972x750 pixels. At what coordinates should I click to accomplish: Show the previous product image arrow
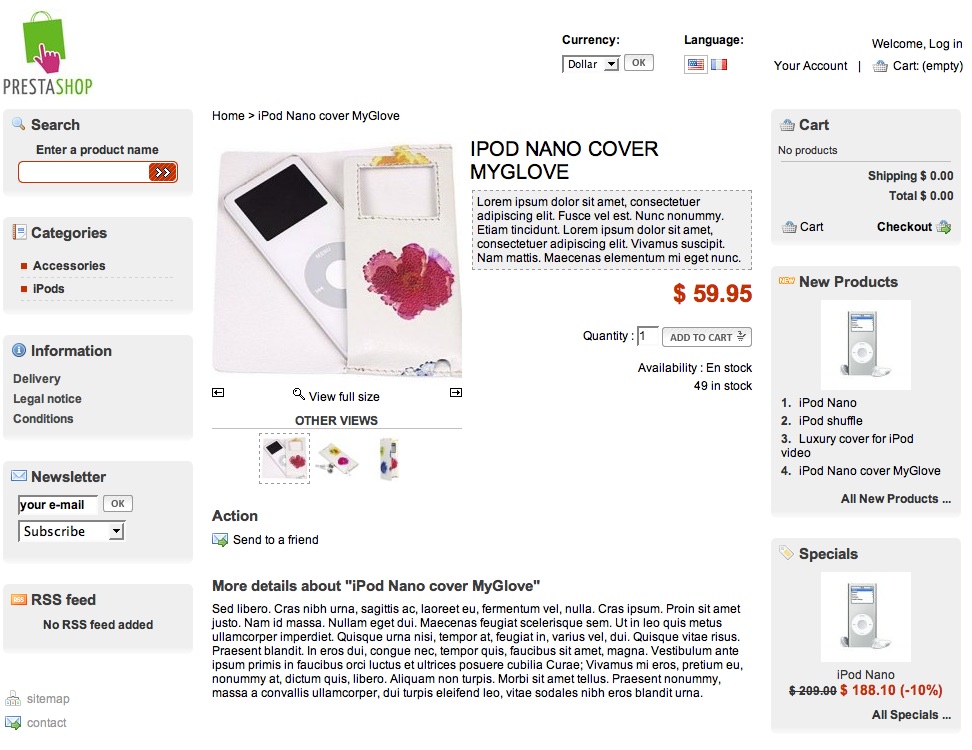(218, 392)
